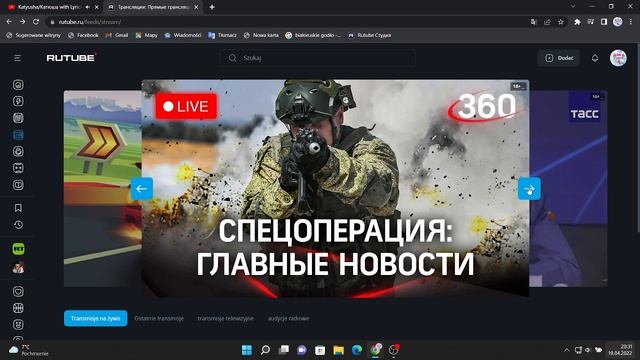The image size is (640, 360).
Task: Open the Wiadomości bookmark
Action: [x=183, y=36]
